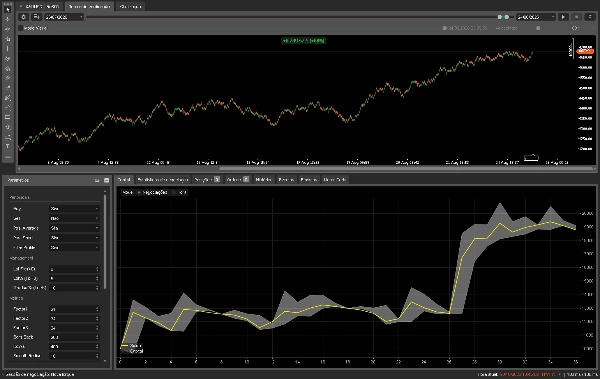600x379 pixels.
Task: Open the first results tab showing the equity chart
Action: pos(124,179)
